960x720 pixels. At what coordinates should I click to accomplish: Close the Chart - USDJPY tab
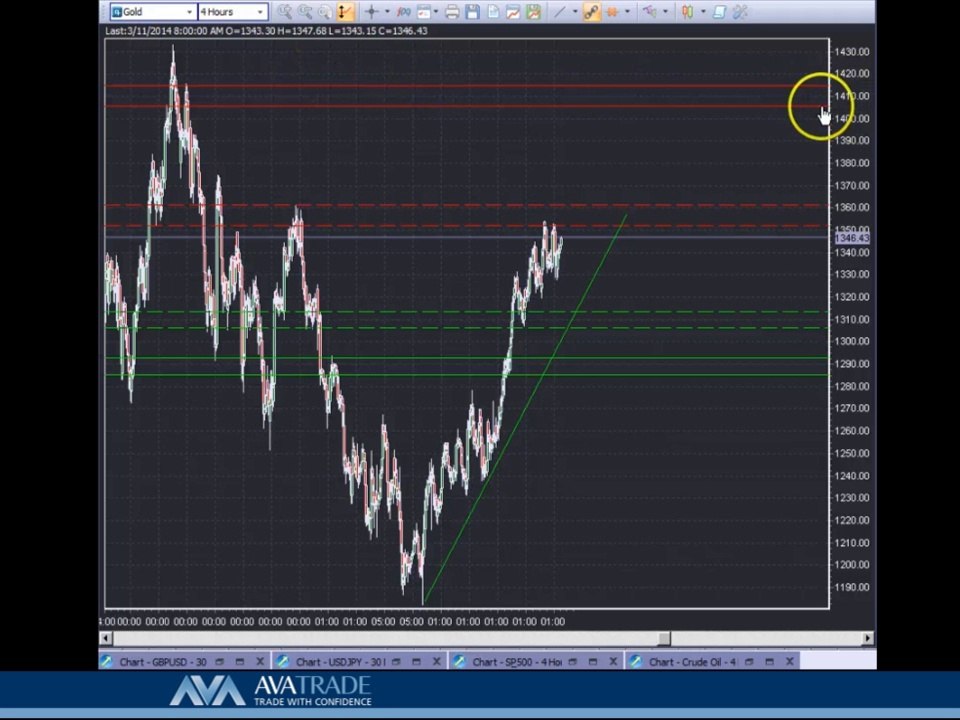pos(437,661)
